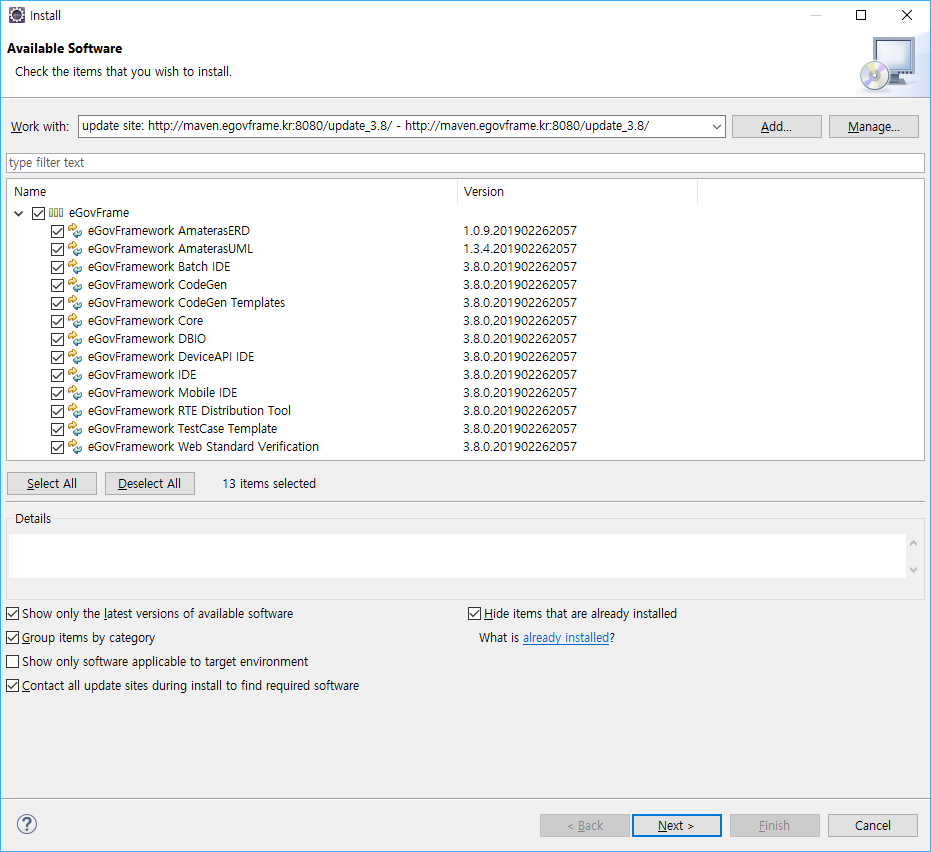Screen dimensions: 931x852
Task: Click the eGovFrame category icon
Action: click(56, 213)
